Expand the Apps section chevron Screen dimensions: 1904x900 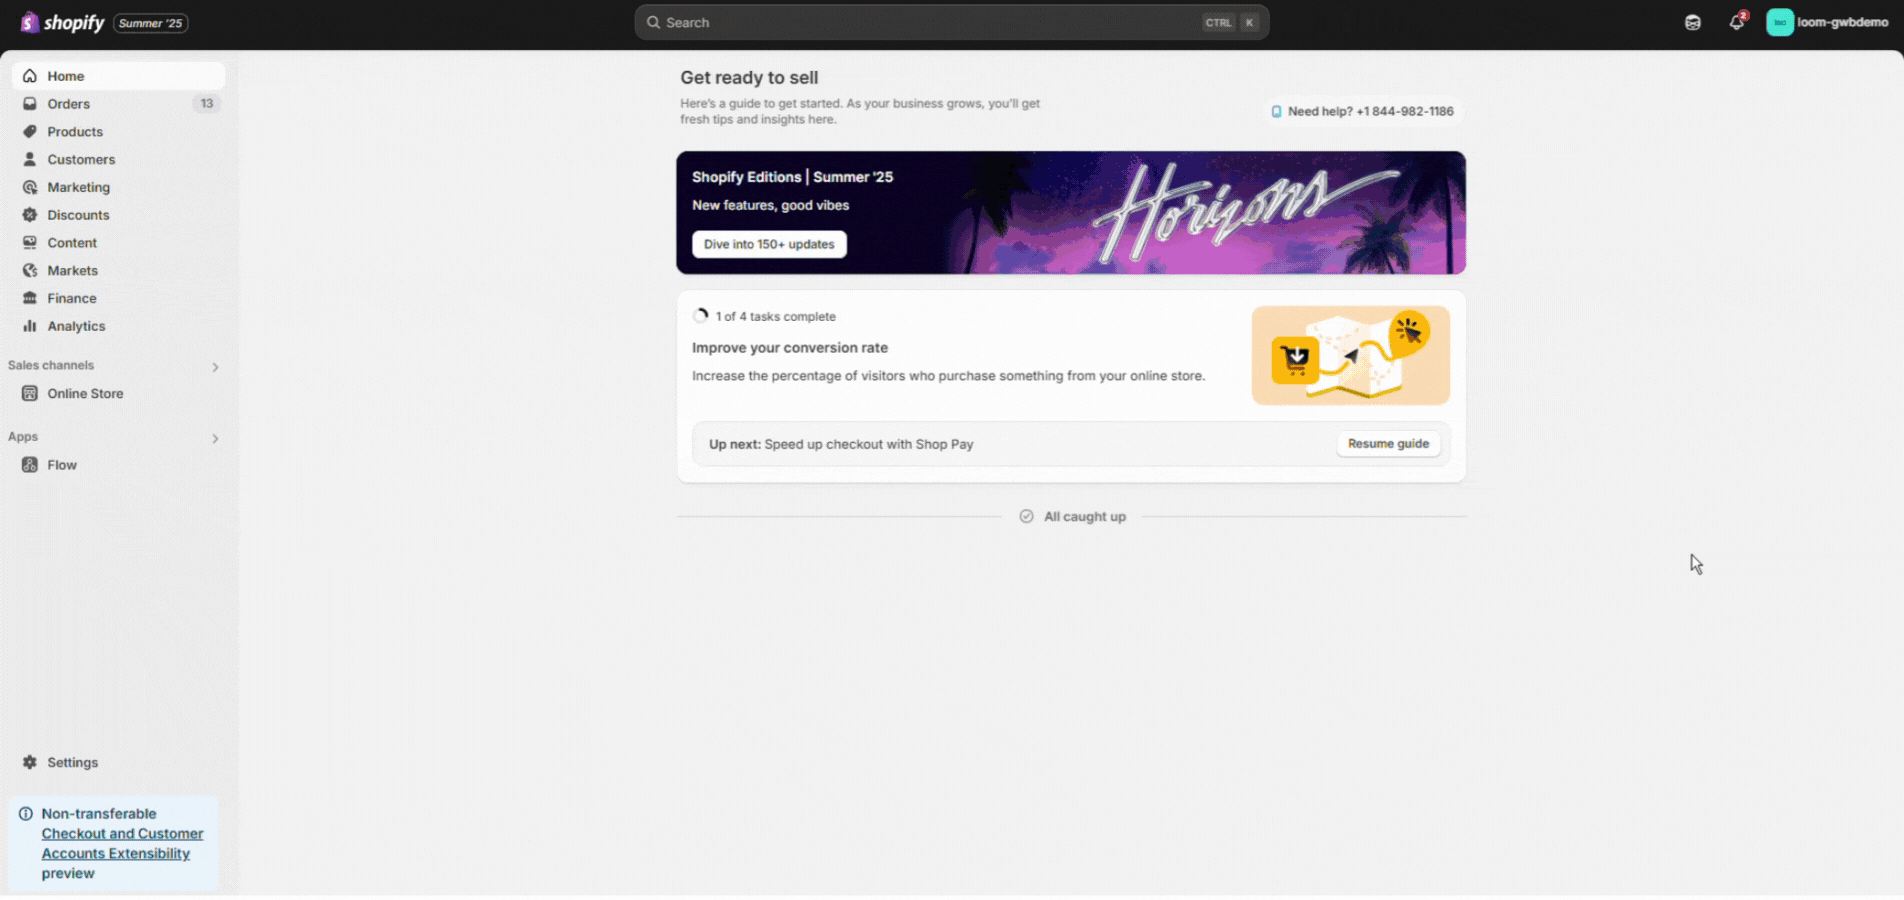tap(215, 438)
